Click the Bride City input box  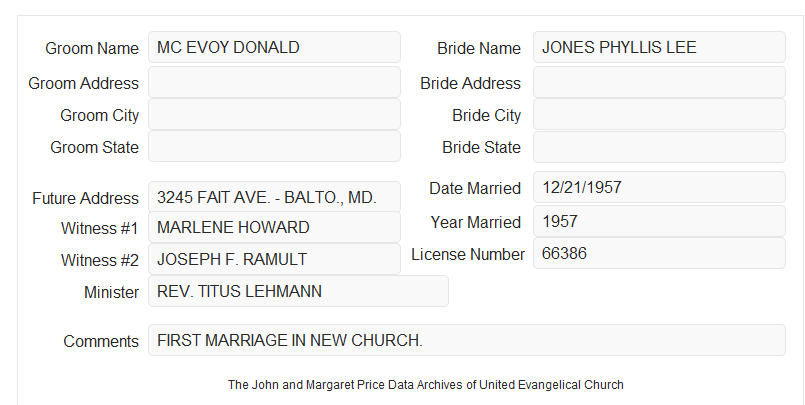[x=659, y=114]
